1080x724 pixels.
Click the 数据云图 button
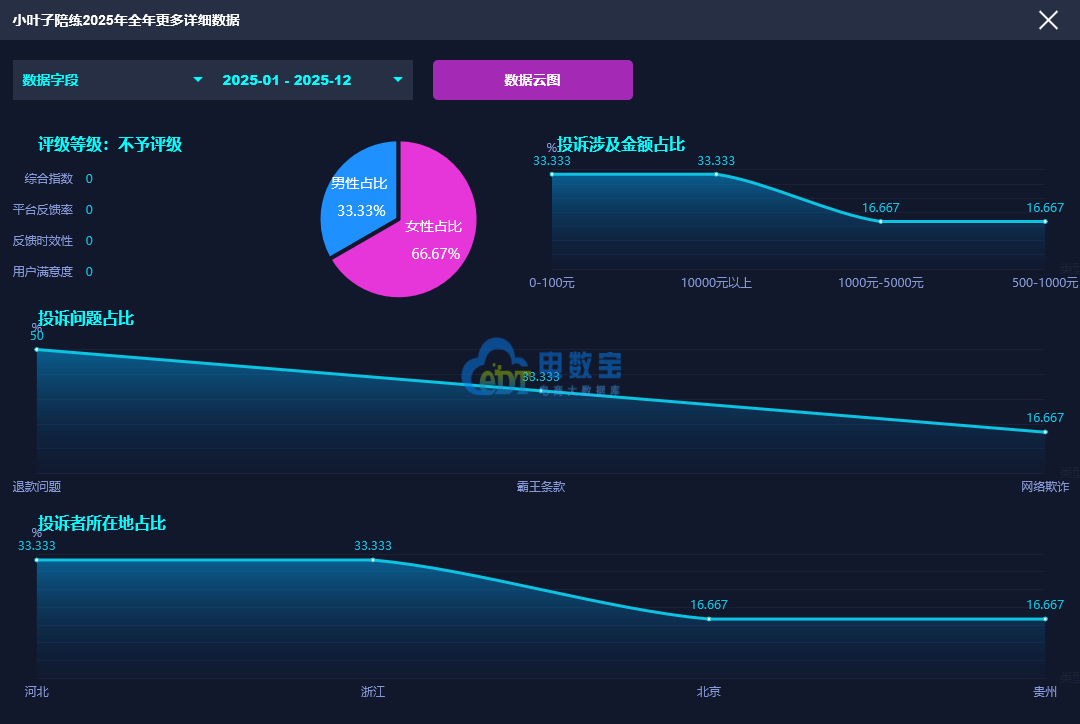pos(532,80)
